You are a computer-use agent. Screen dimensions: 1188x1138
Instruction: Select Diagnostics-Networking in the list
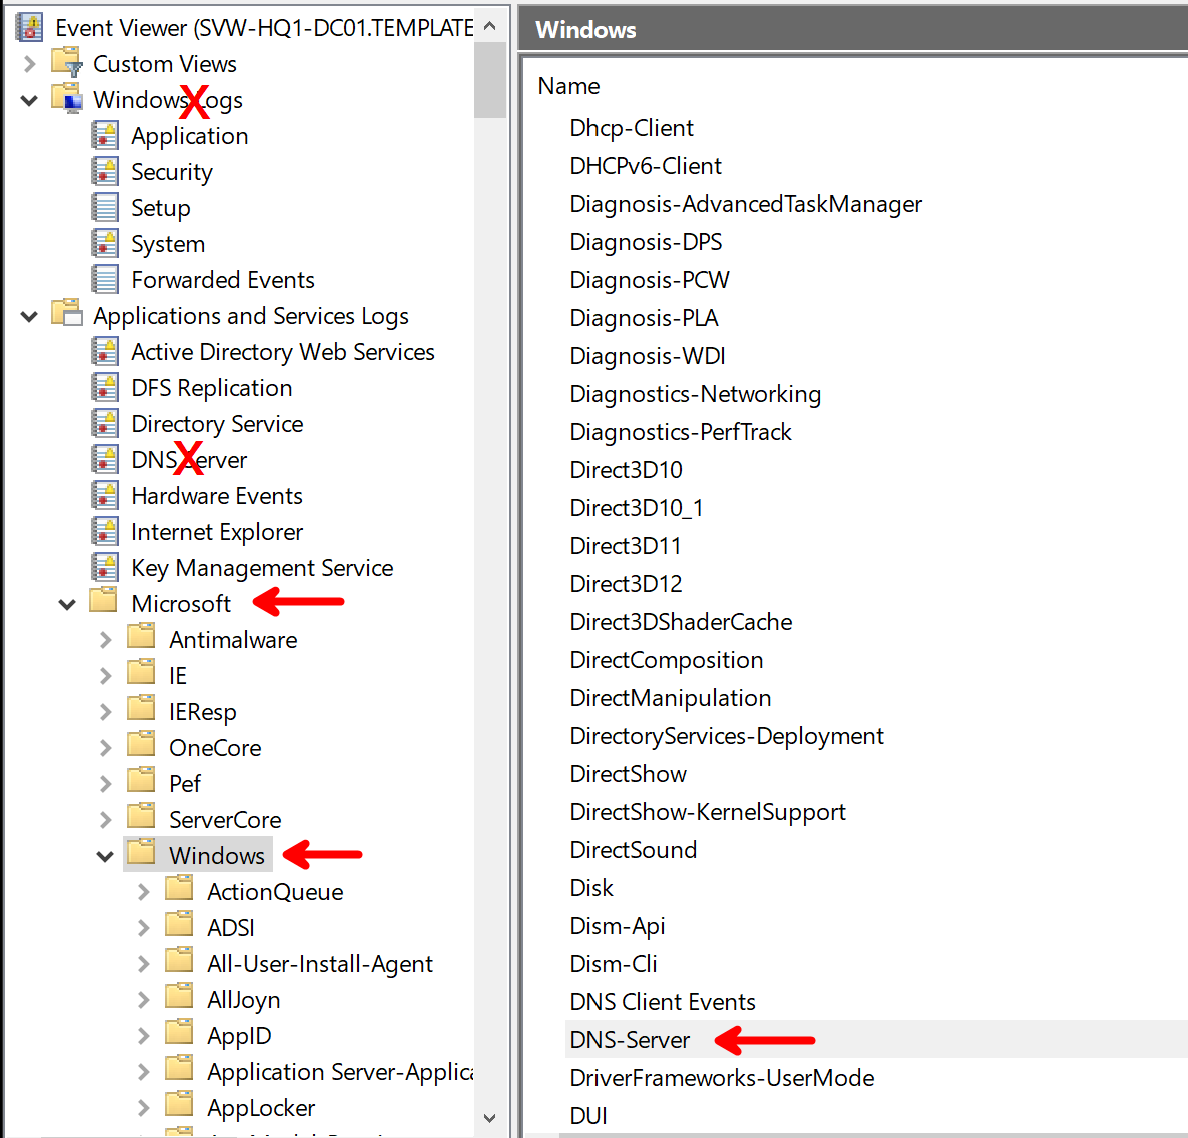695,394
